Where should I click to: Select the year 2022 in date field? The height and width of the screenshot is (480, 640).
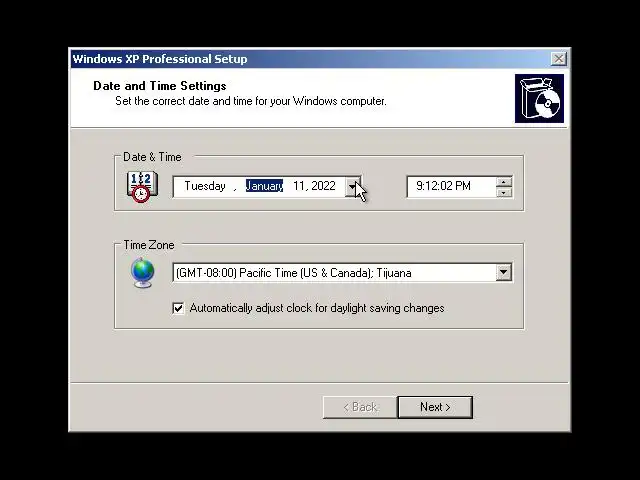[323, 186]
